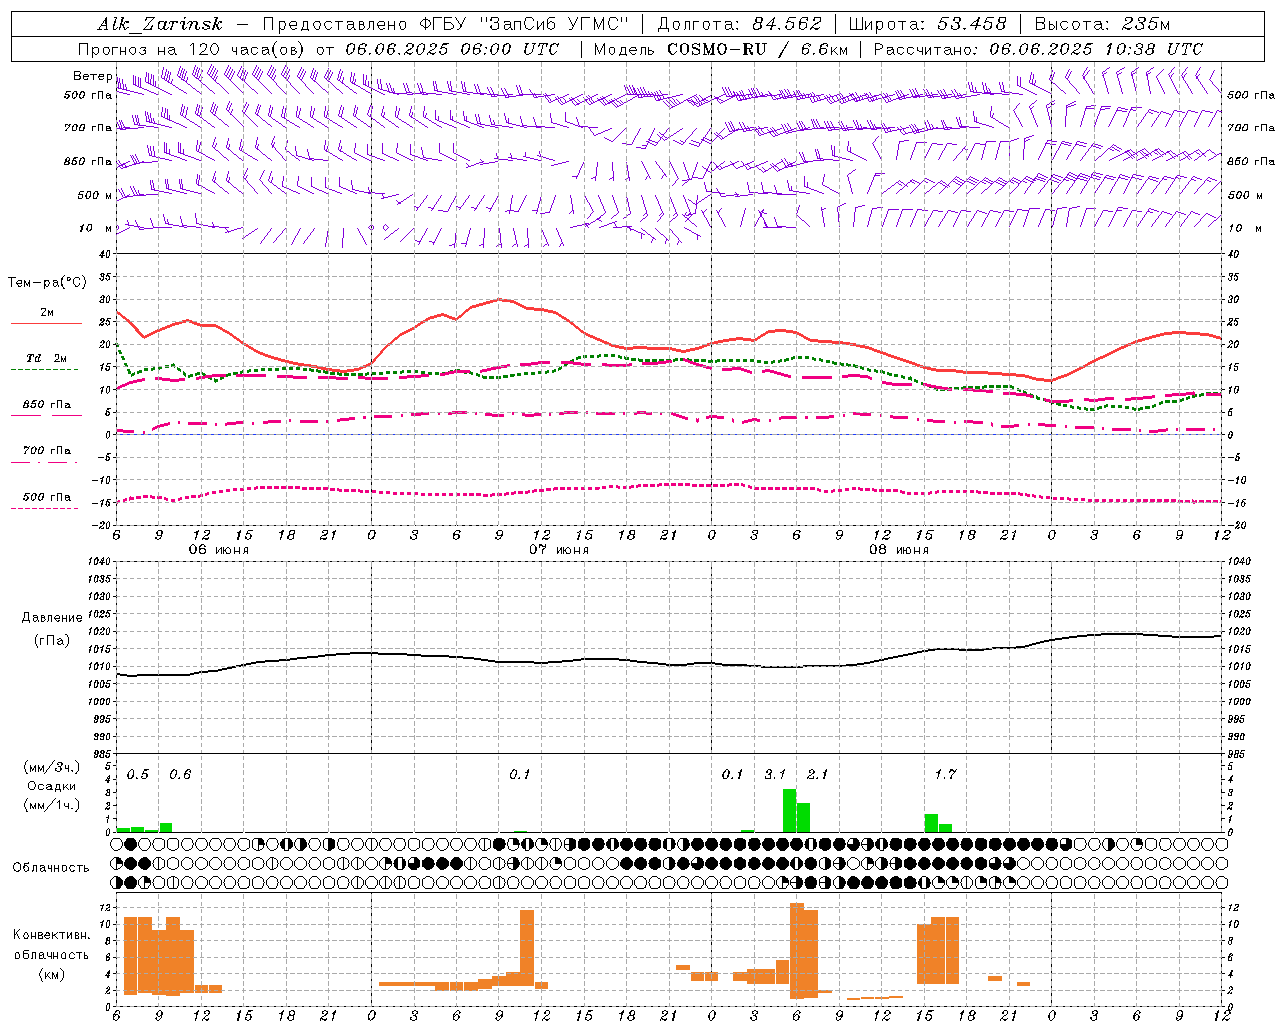Screen dimensions: 1280x1024
Task: Click the 0.5 precipitation amount value
Action: click(138, 774)
